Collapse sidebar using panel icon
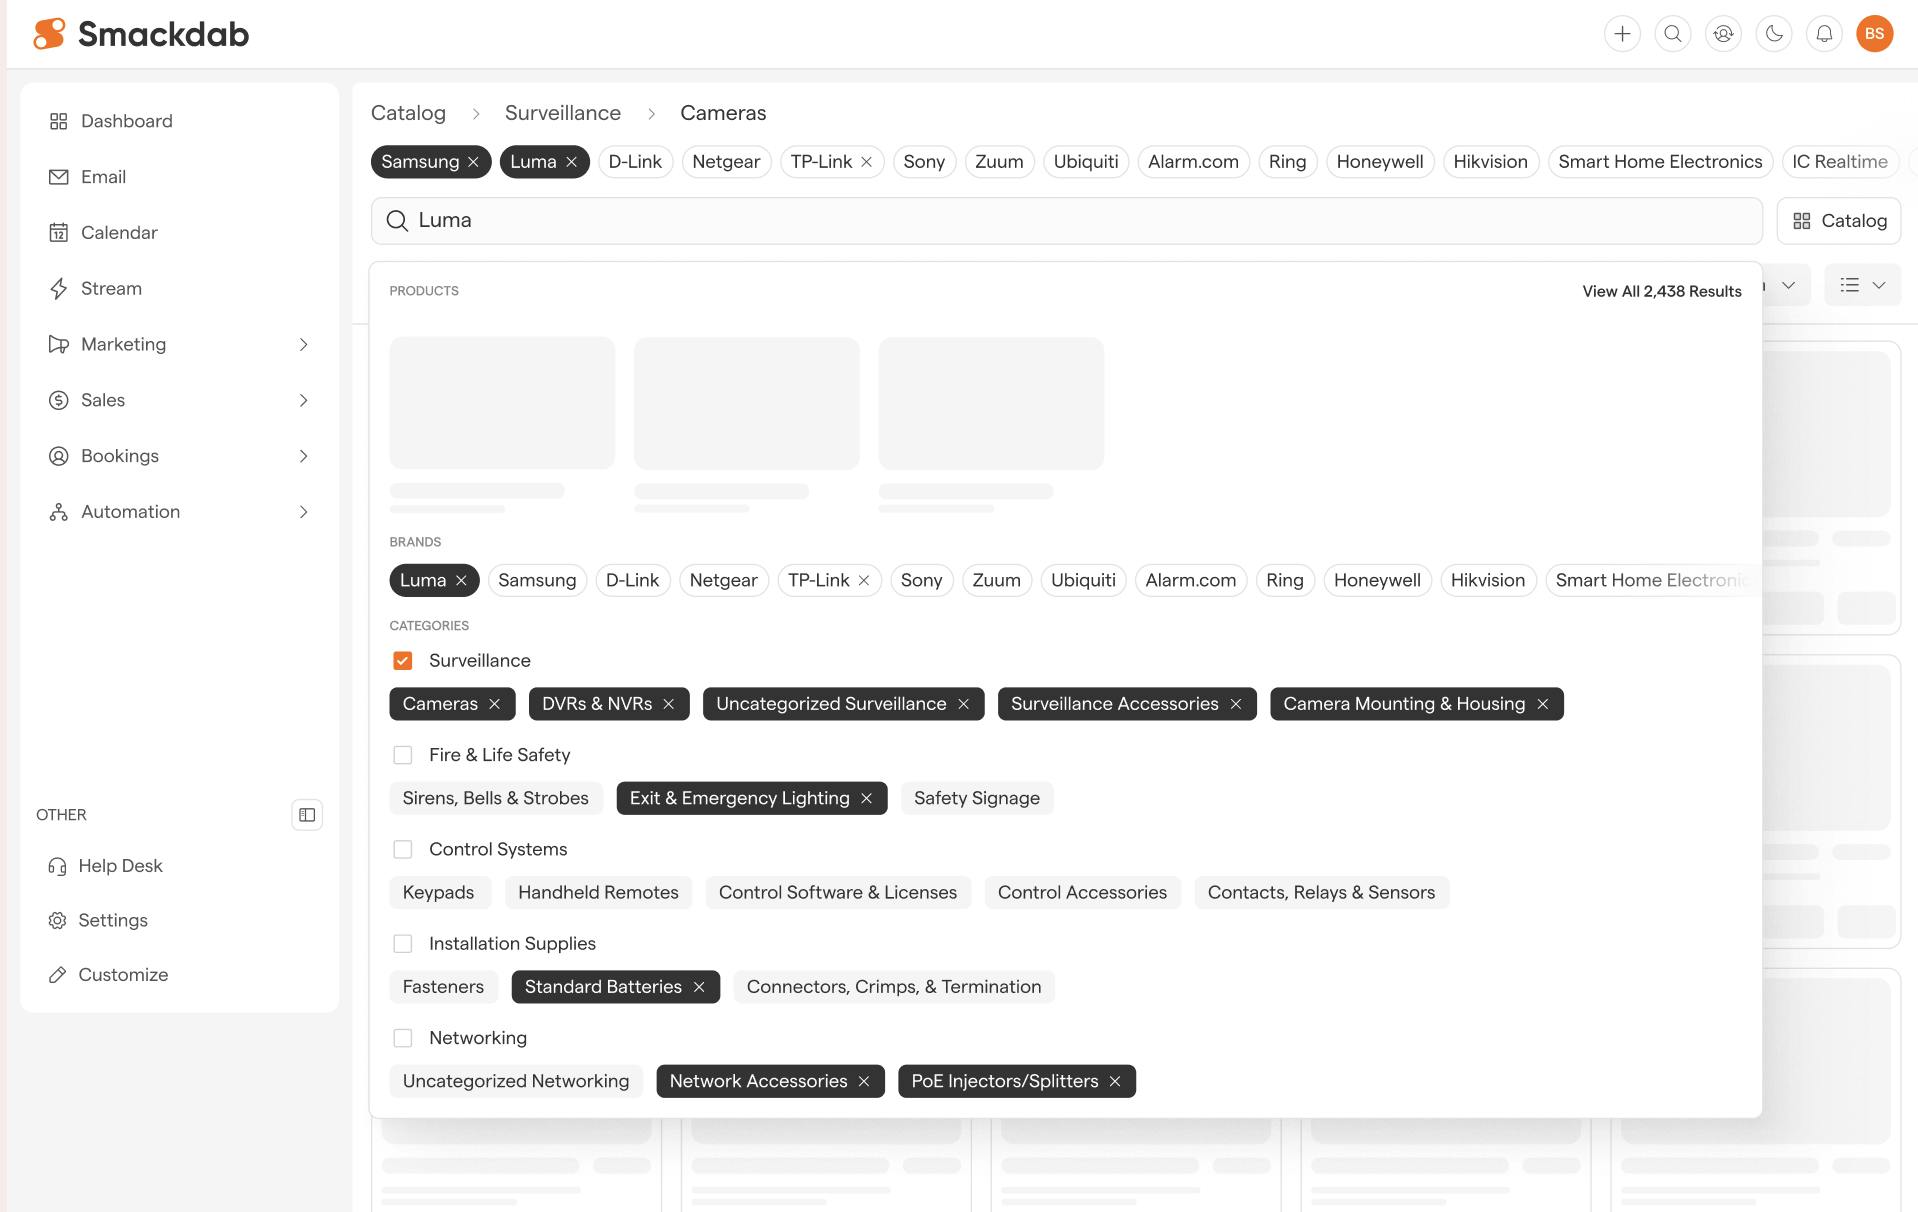This screenshot has height=1212, width=1918. [307, 815]
